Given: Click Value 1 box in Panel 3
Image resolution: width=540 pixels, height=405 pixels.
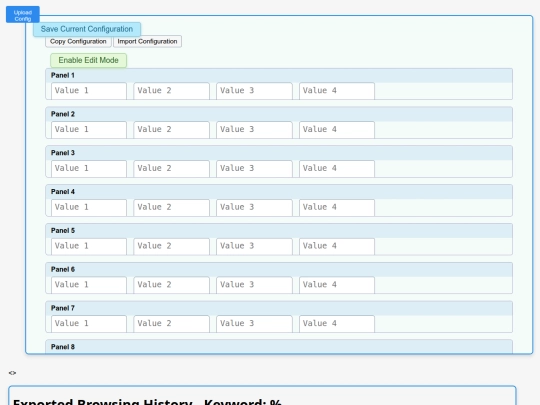Looking at the screenshot, I should (x=89, y=169).
